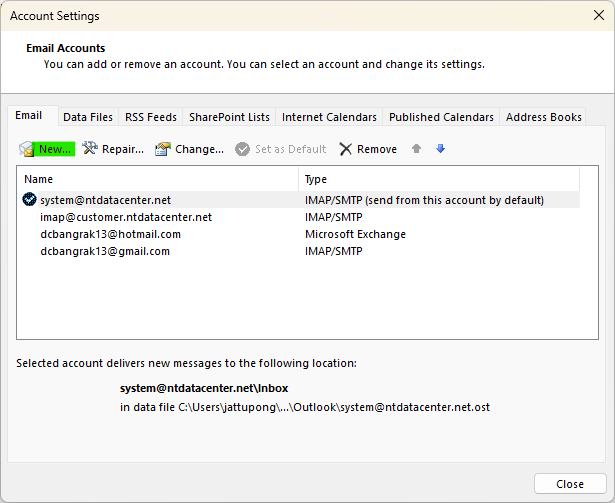The image size is (615, 503).
Task: Open the Address Books tab
Action: [543, 117]
